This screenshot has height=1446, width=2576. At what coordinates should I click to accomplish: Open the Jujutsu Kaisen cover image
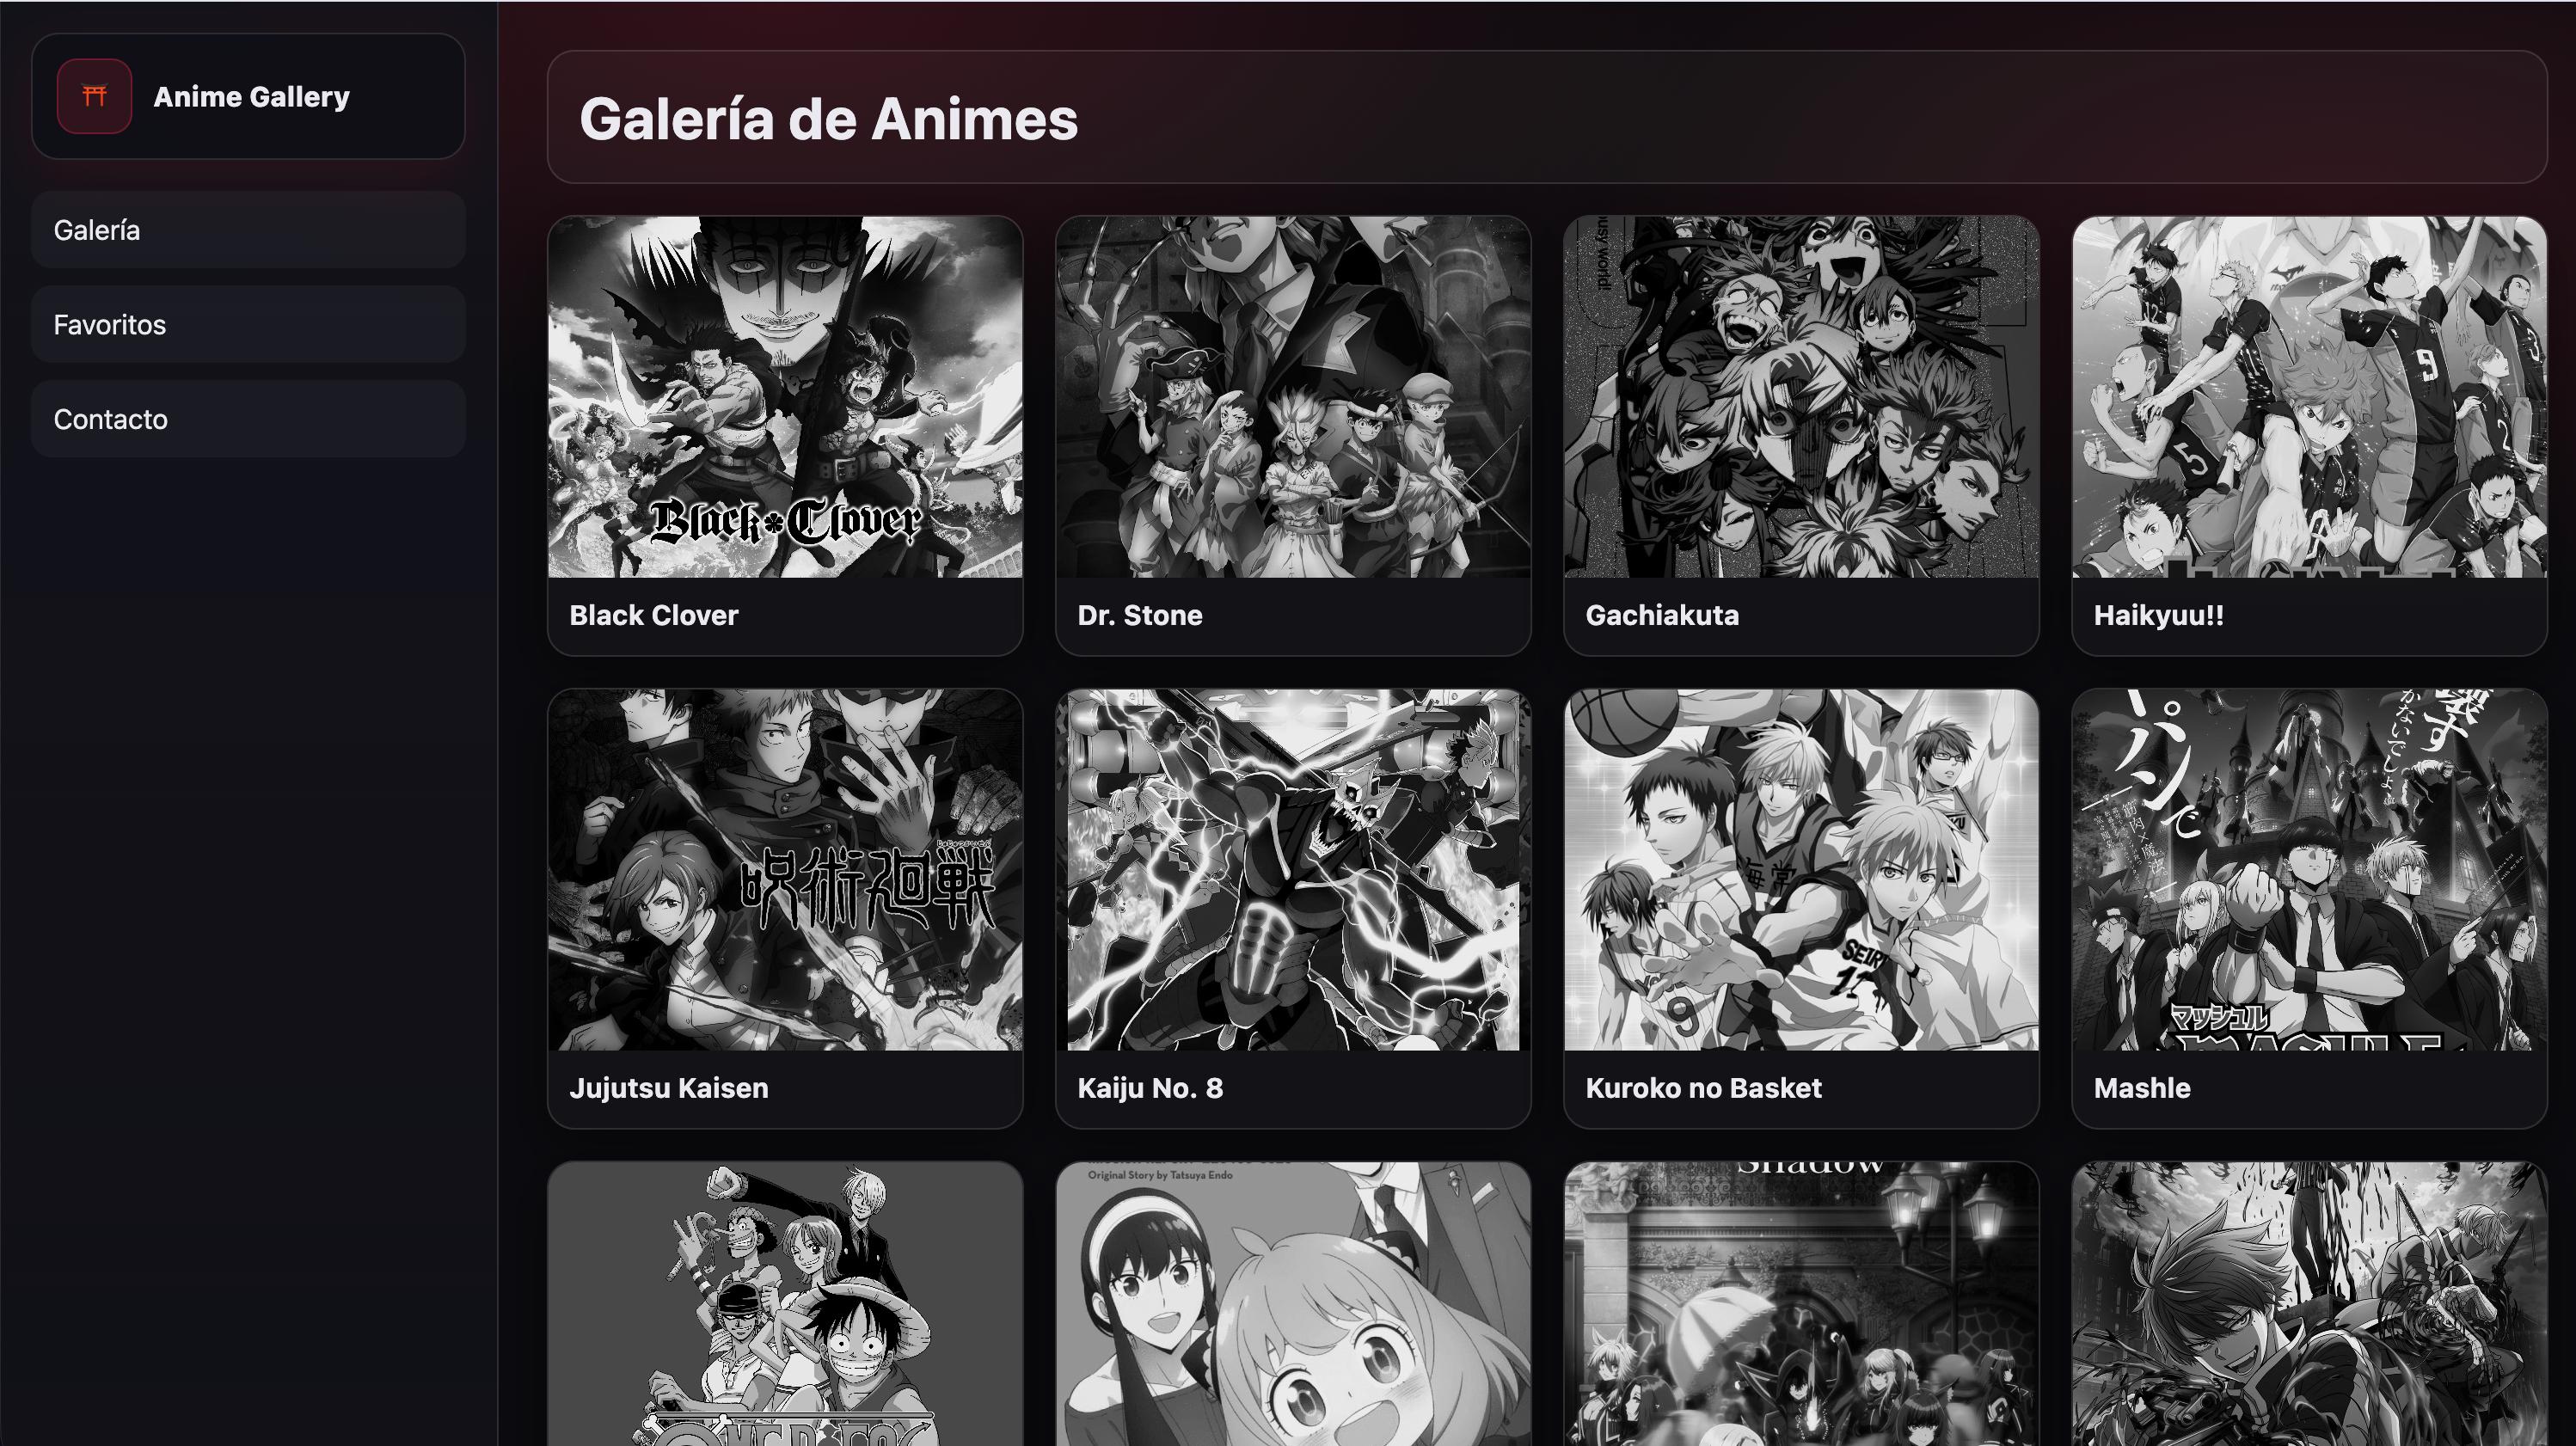(x=785, y=870)
